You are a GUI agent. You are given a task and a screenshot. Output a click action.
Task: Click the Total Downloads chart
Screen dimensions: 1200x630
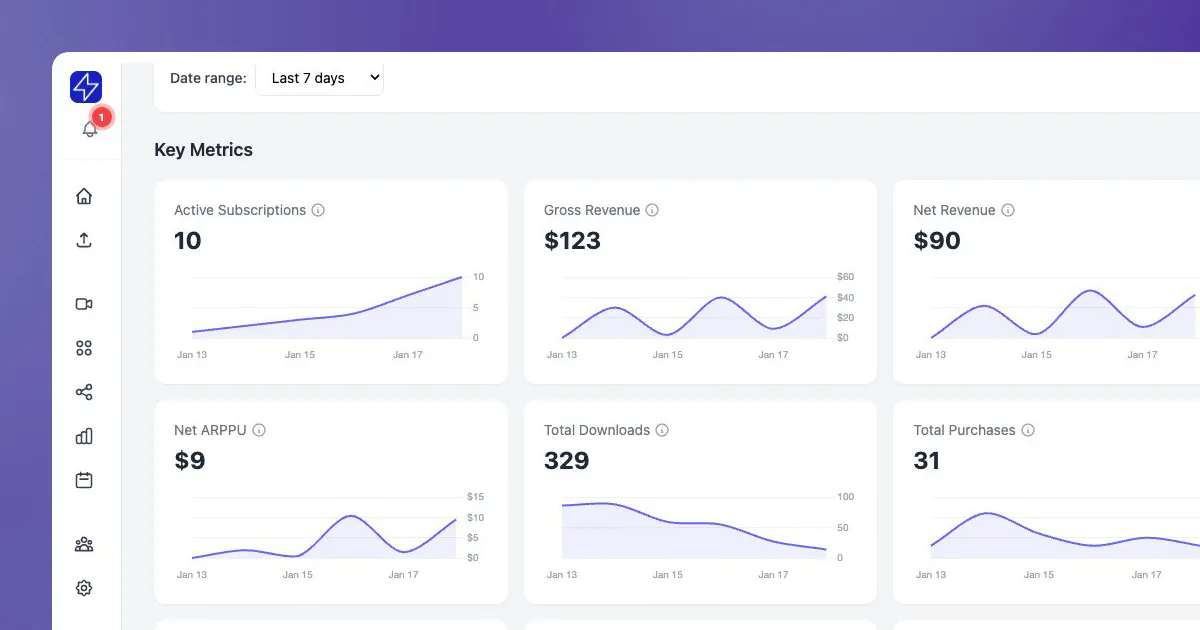(x=700, y=535)
